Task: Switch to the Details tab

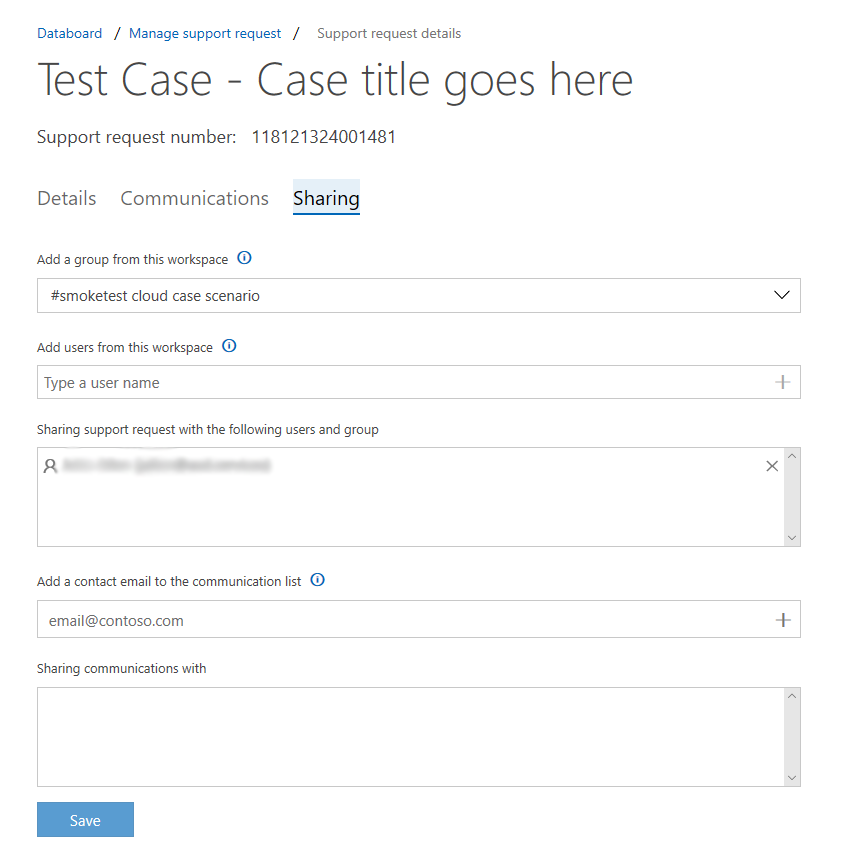Action: (x=67, y=198)
